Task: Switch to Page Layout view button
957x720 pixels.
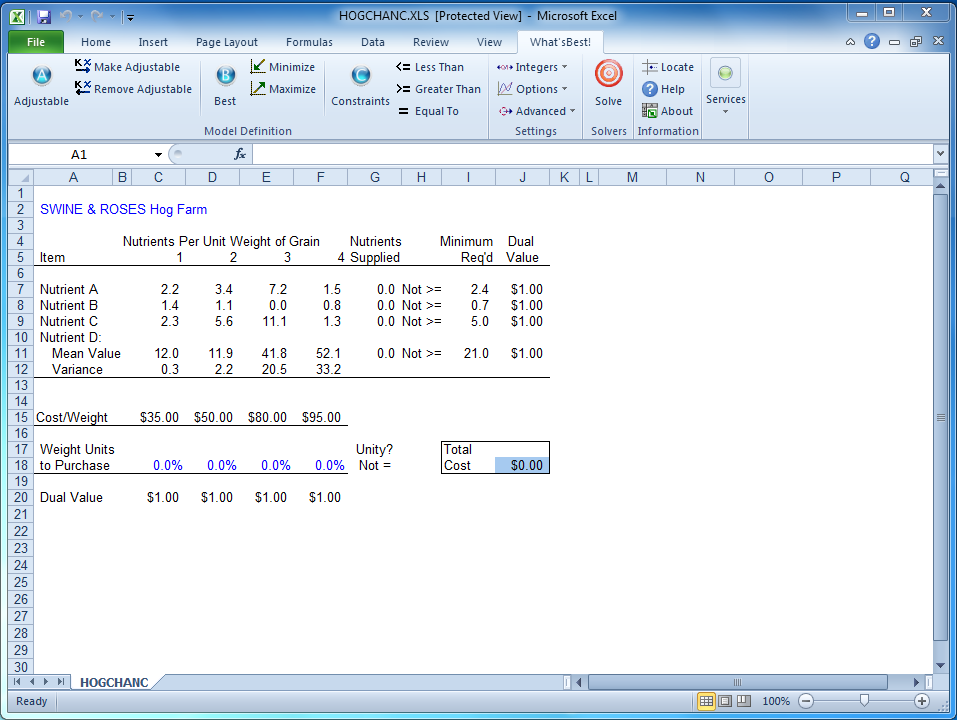Action: [x=725, y=701]
